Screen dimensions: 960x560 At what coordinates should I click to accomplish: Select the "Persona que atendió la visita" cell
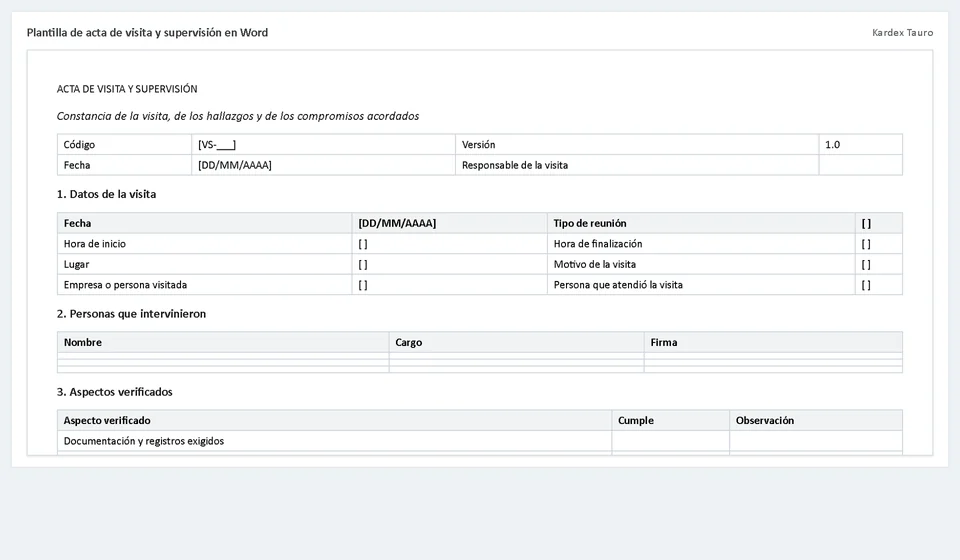point(701,285)
